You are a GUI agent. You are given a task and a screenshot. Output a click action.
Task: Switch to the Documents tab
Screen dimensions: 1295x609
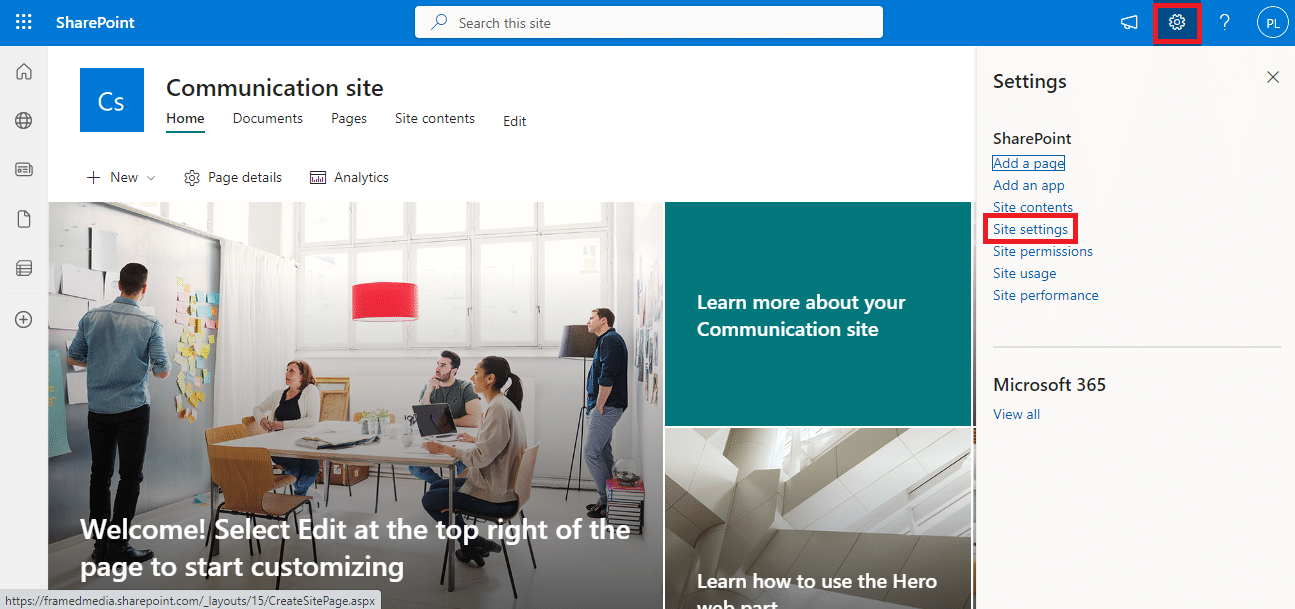pos(267,118)
